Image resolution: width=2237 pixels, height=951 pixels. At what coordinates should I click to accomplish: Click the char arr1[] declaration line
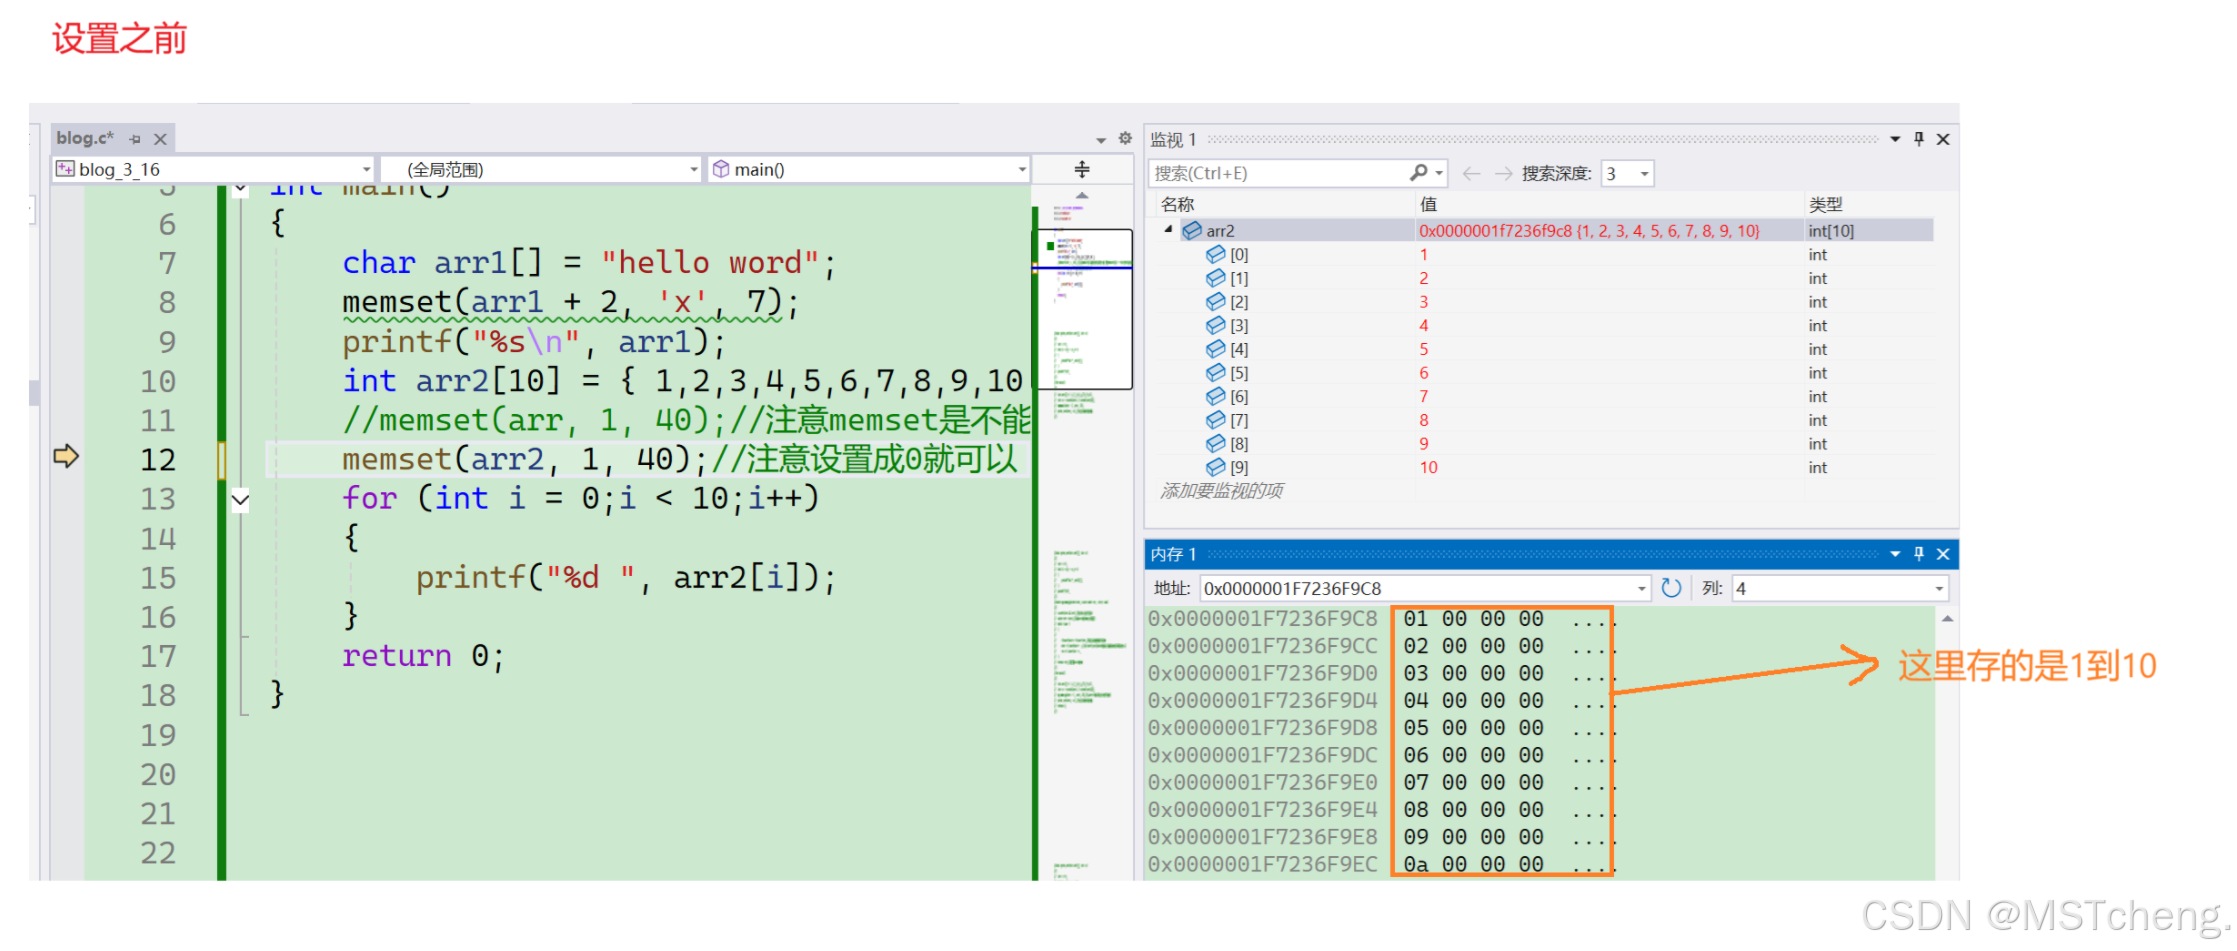pyautogui.click(x=589, y=263)
